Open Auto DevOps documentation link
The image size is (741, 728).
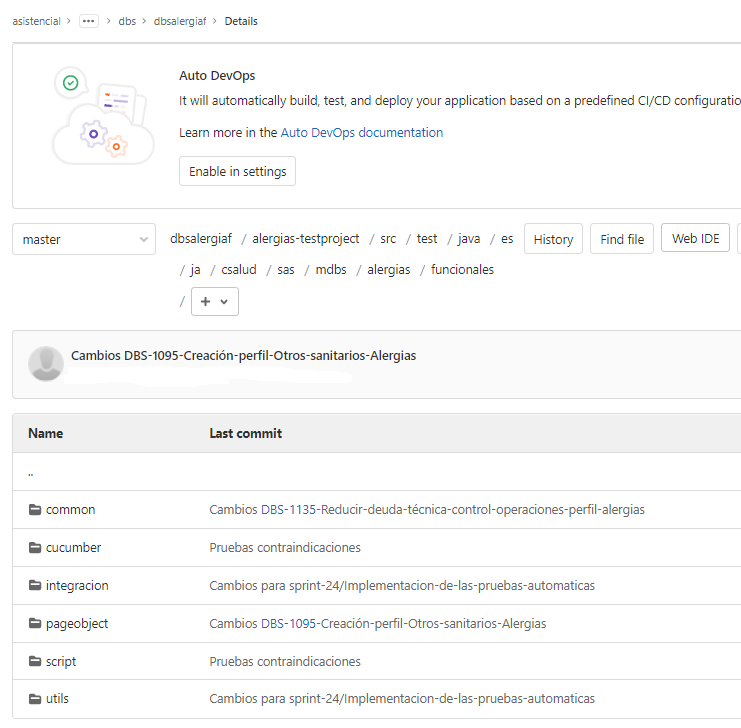(362, 132)
